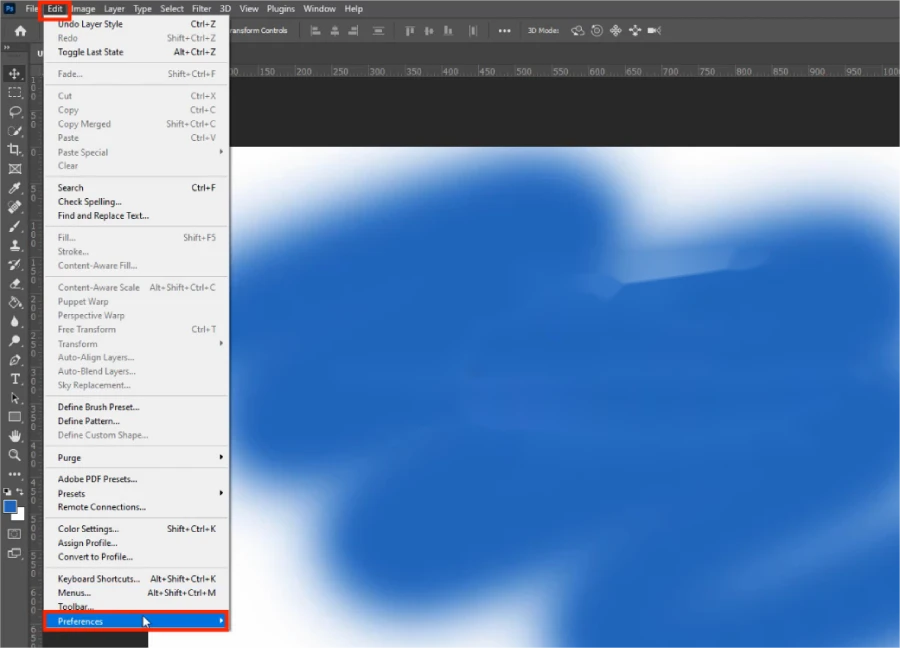Viewport: 900px width, 648px height.
Task: Select the History Brush tool
Action: (x=14, y=265)
